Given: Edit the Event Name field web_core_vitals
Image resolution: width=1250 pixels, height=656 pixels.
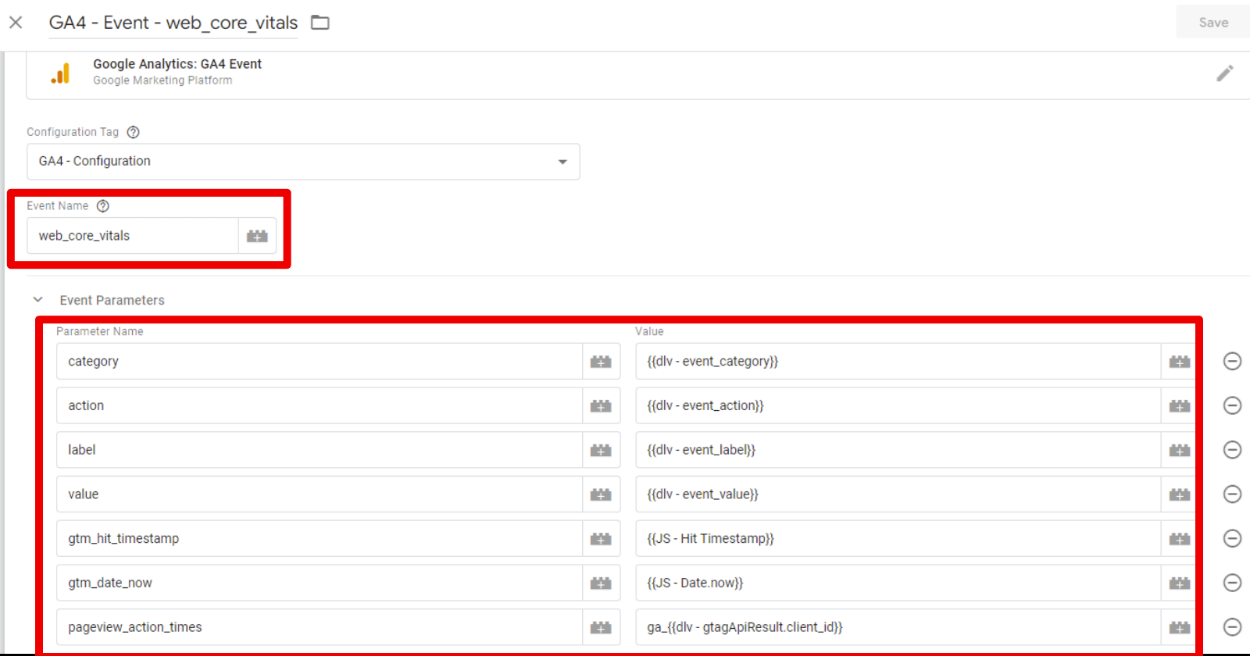Looking at the screenshot, I should tap(133, 236).
